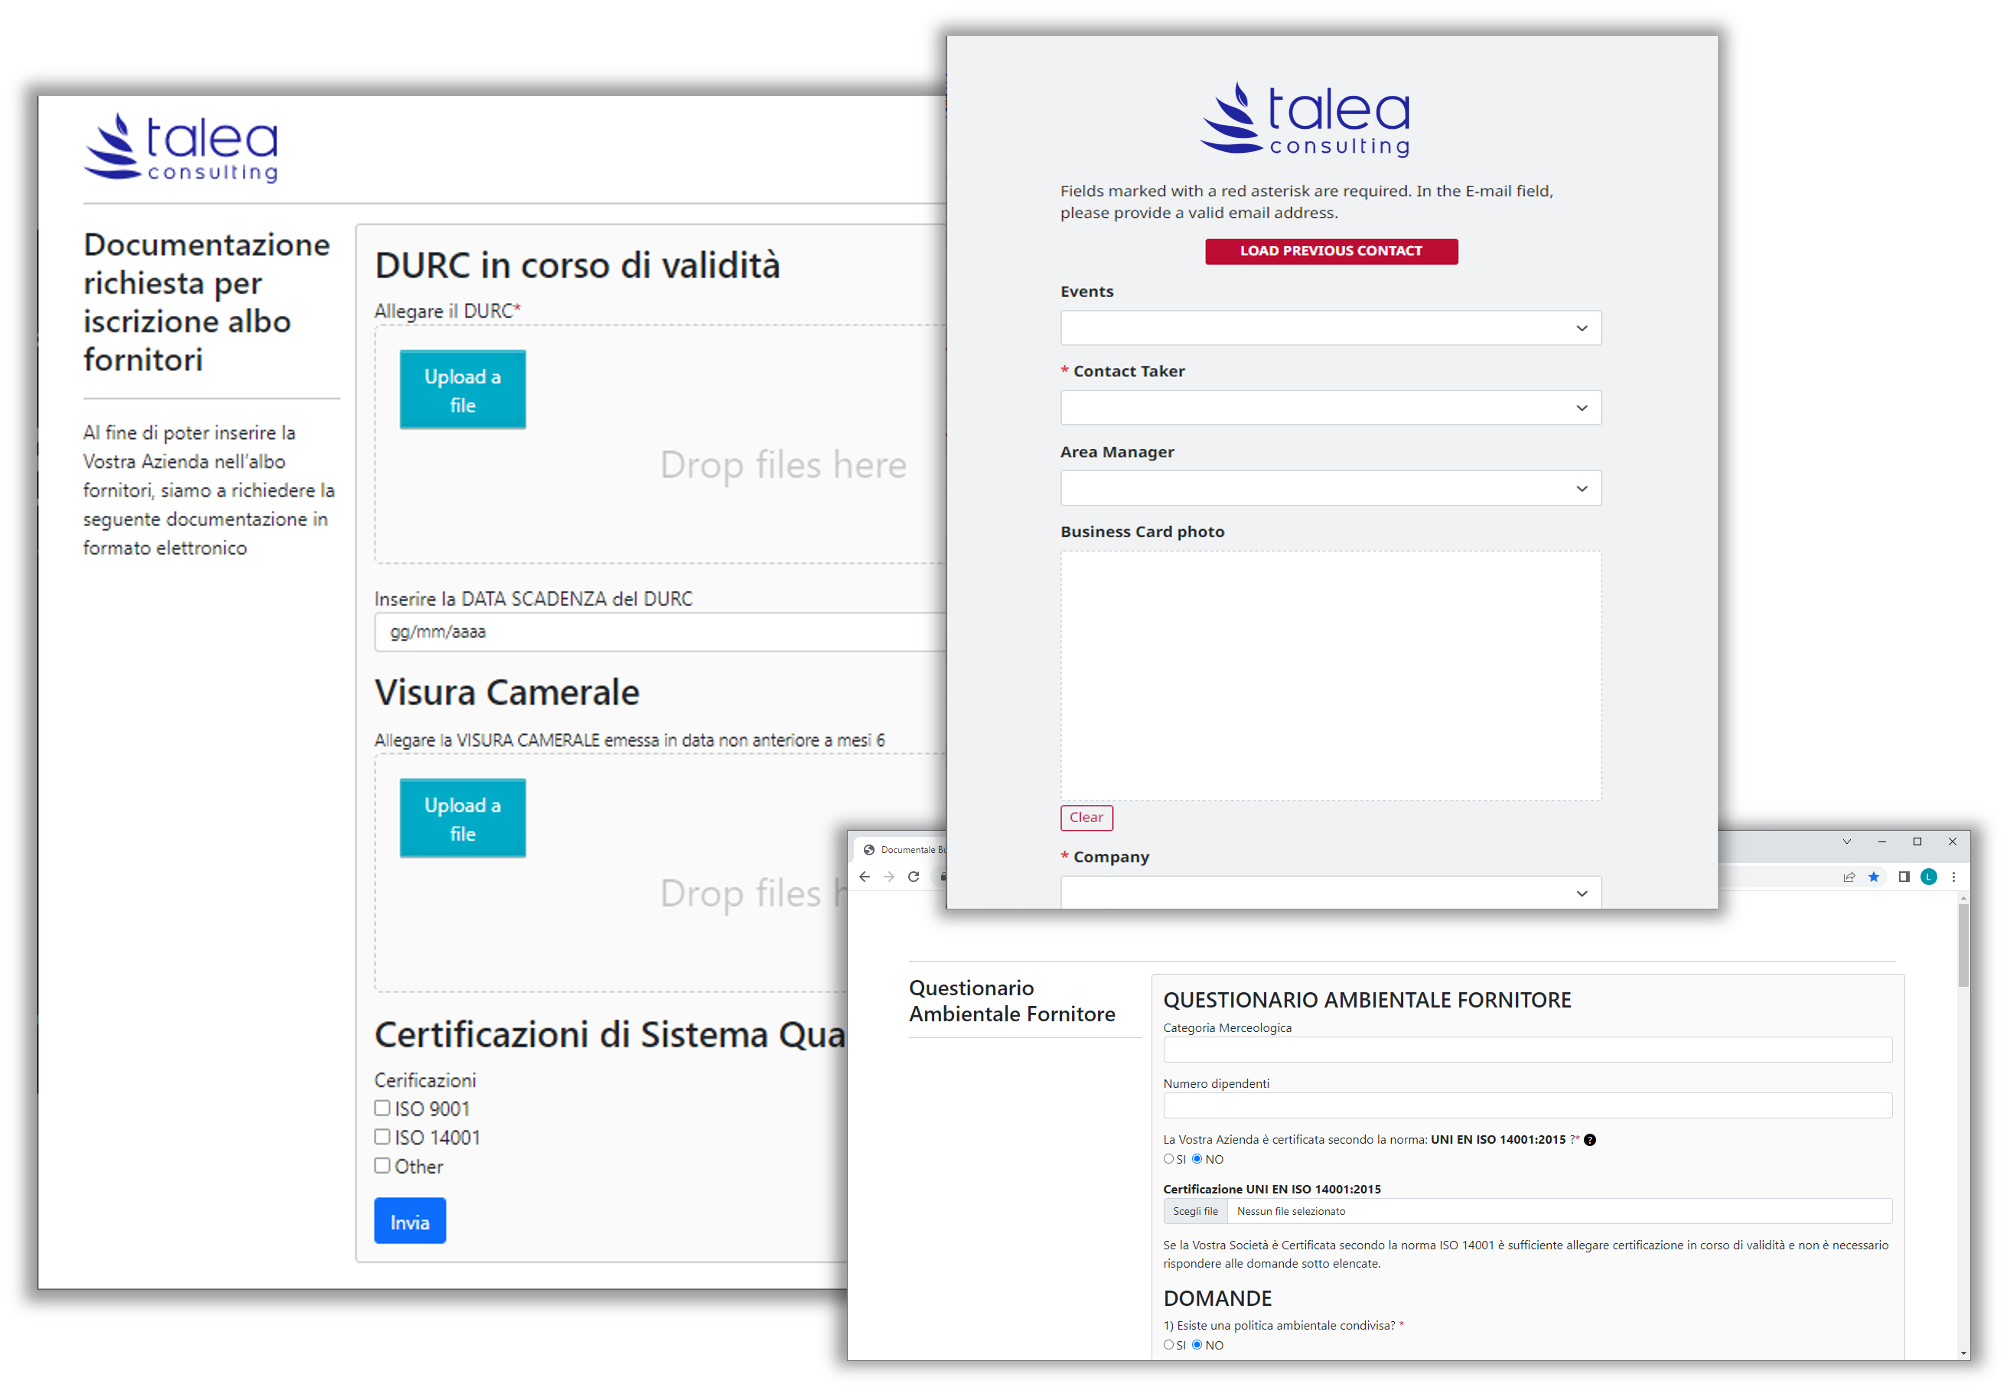This screenshot has width=2007, height=1393.
Task: Click the bookmark star in the browser toolbar
Action: [1873, 877]
